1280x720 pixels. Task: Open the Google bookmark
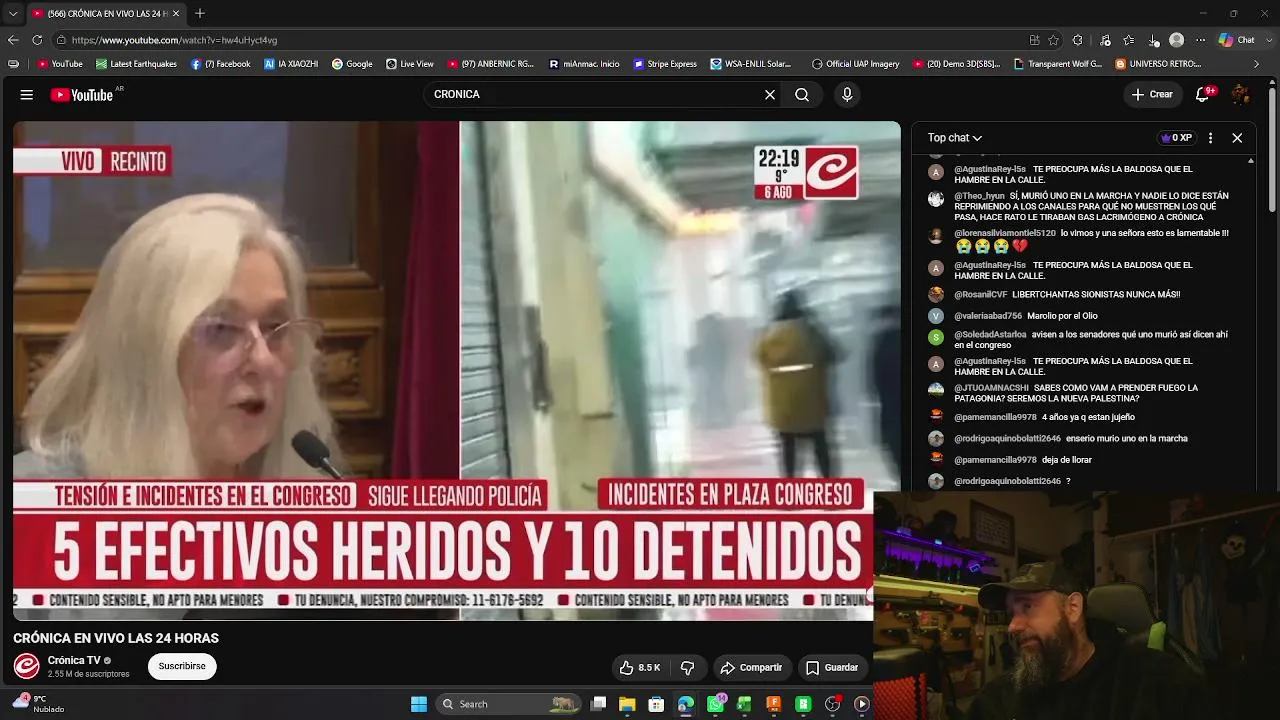(x=352, y=64)
